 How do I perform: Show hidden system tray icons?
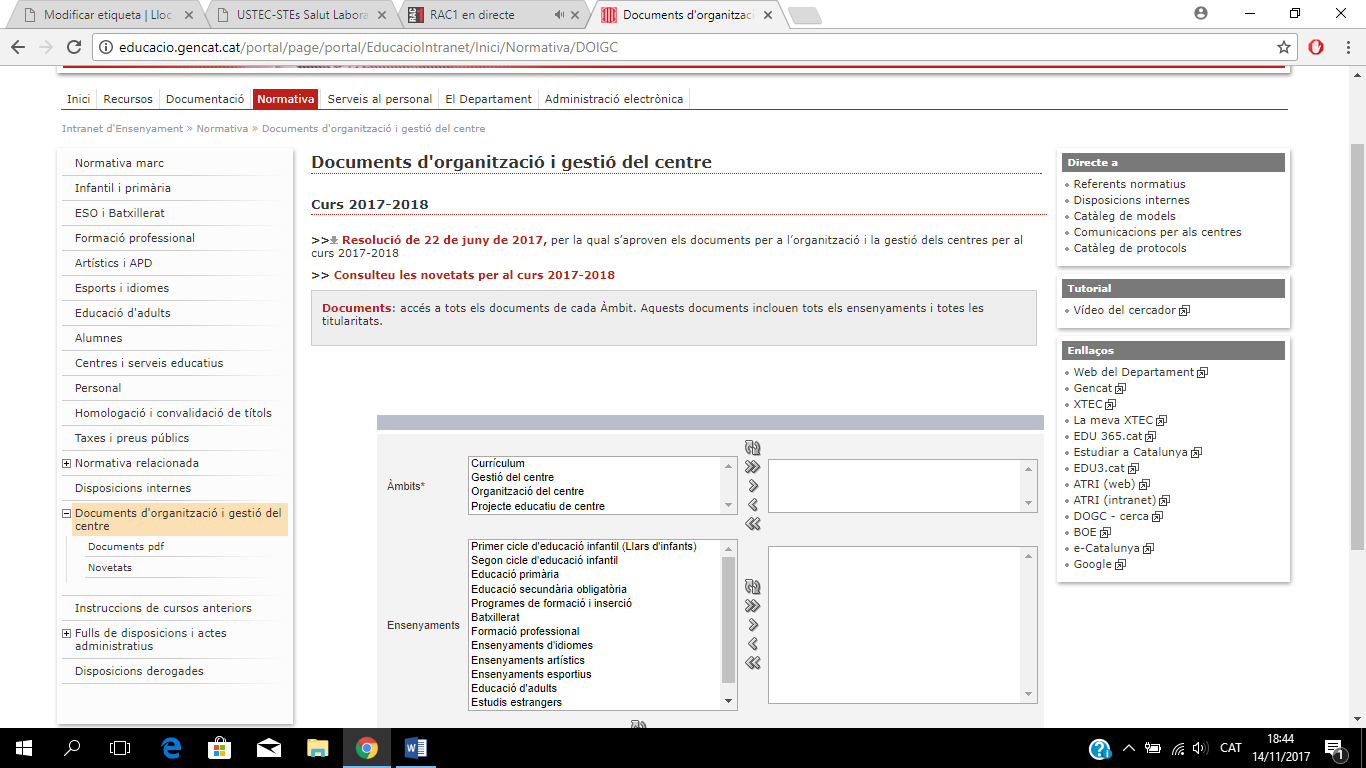click(x=1128, y=748)
